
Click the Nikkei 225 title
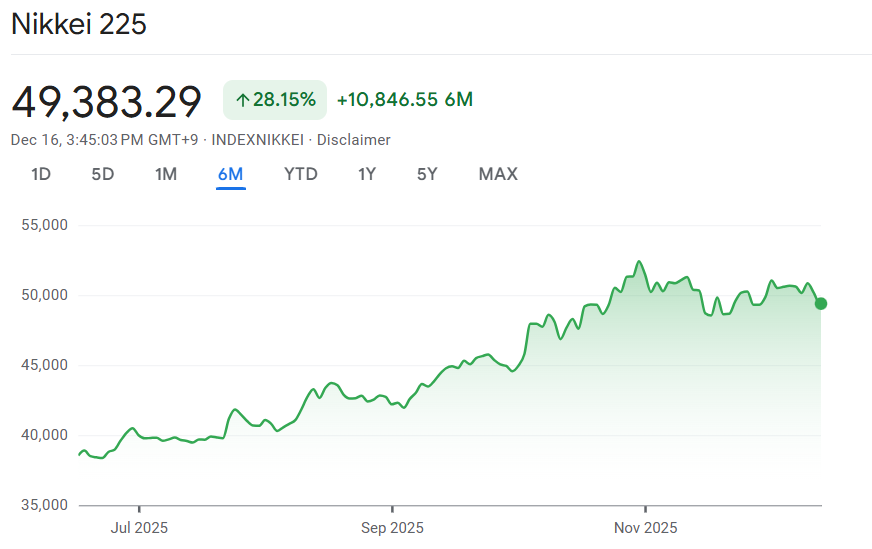(x=79, y=25)
